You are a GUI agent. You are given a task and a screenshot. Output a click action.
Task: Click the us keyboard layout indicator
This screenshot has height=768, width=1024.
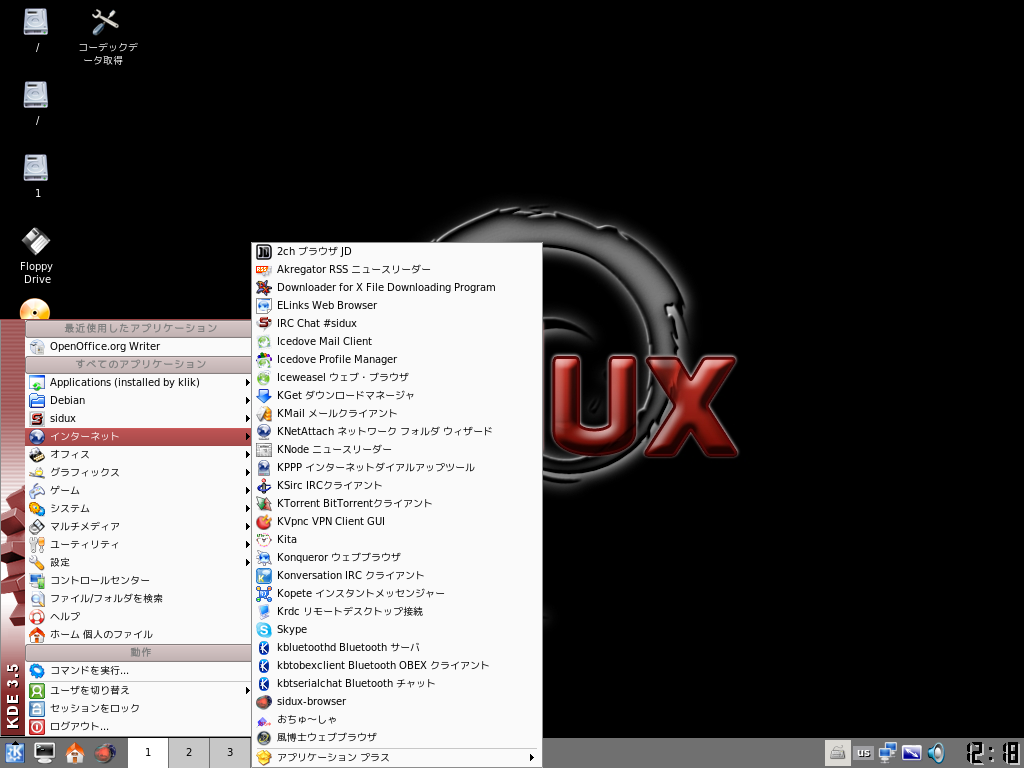(864, 753)
